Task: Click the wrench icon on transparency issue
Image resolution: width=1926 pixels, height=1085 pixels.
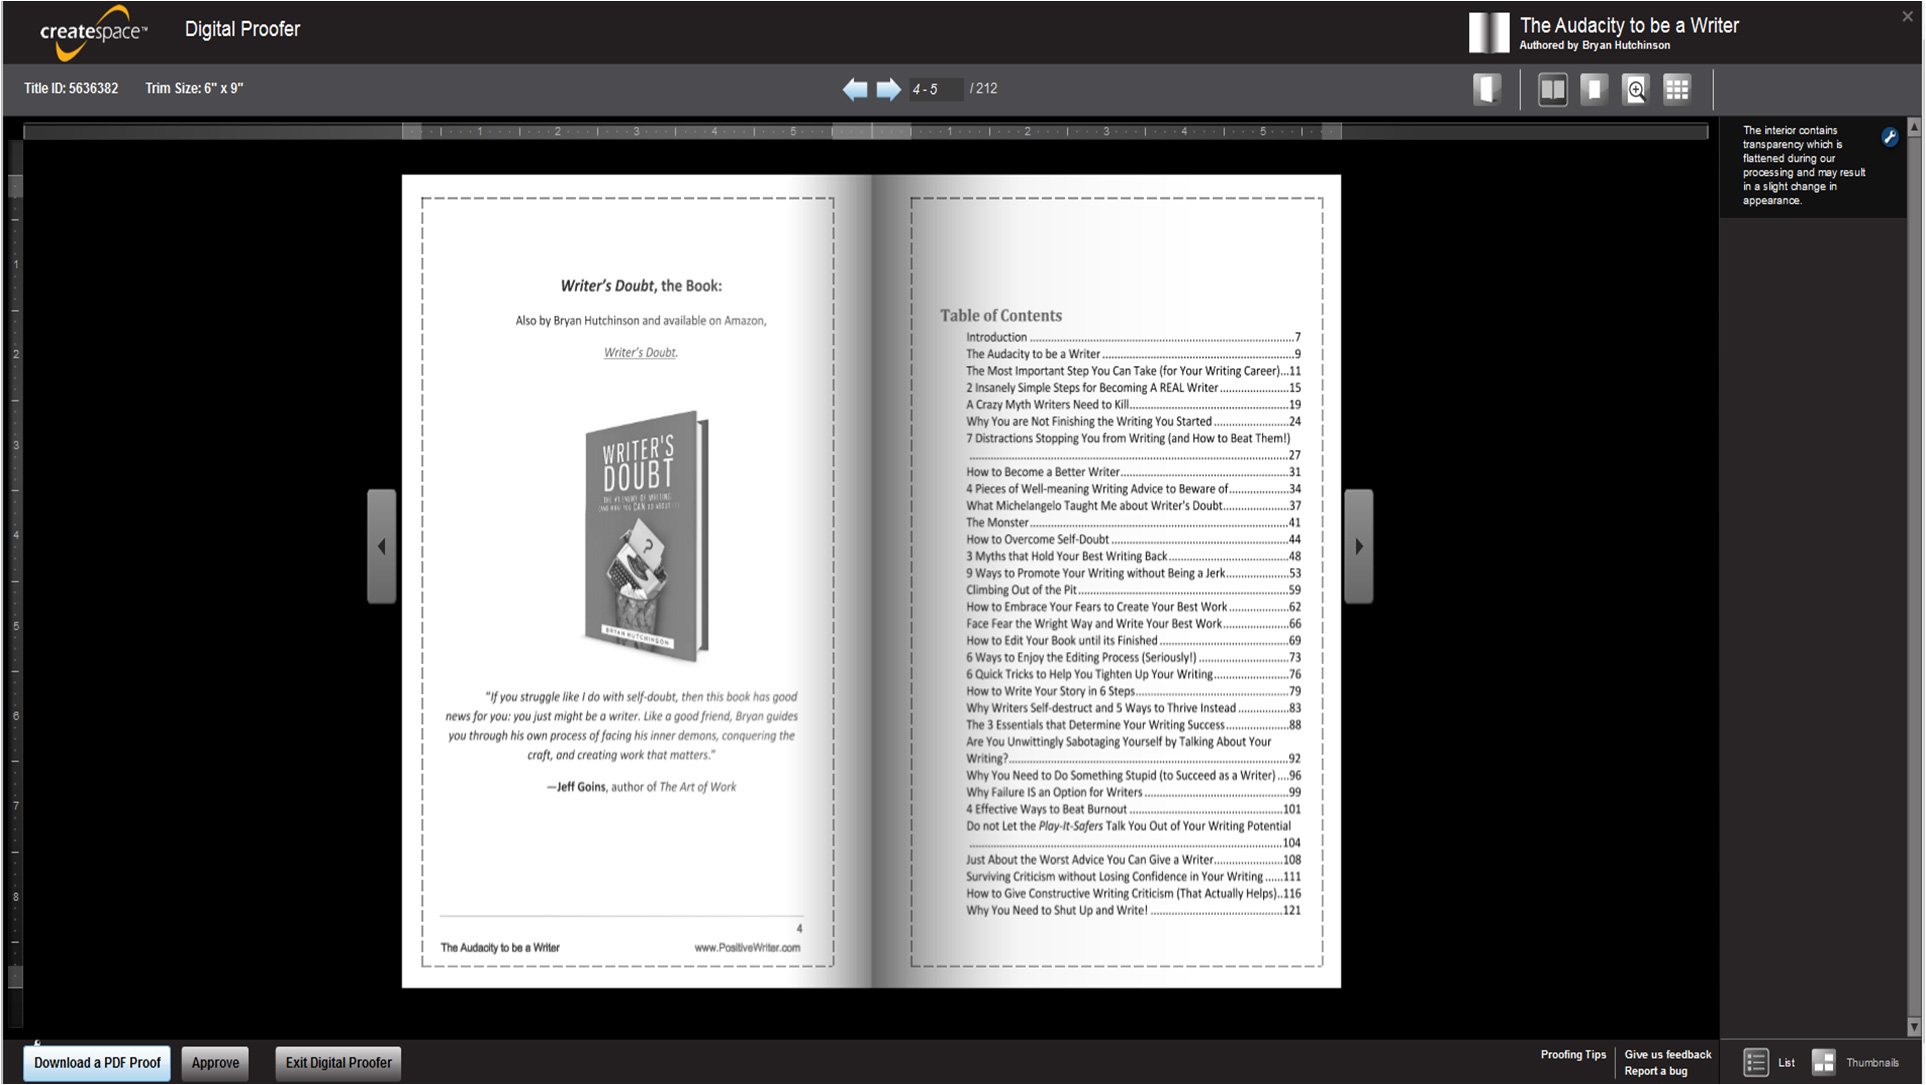Action: pyautogui.click(x=1889, y=137)
